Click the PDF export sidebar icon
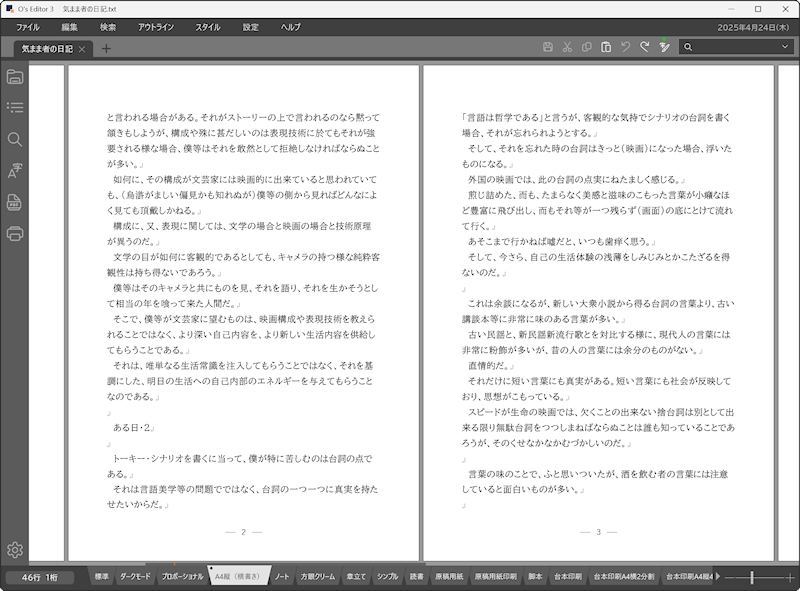Image resolution: width=800 pixels, height=591 pixels. (15, 203)
